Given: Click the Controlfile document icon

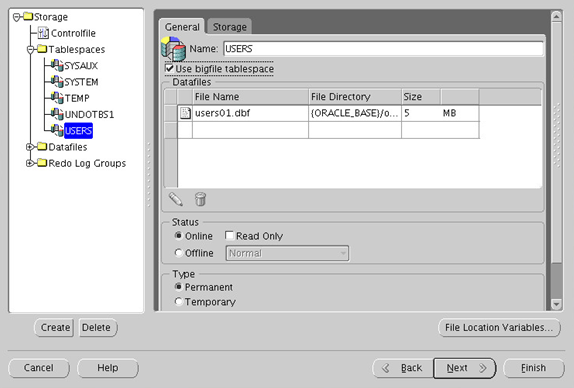Looking at the screenshot, I should [43, 33].
